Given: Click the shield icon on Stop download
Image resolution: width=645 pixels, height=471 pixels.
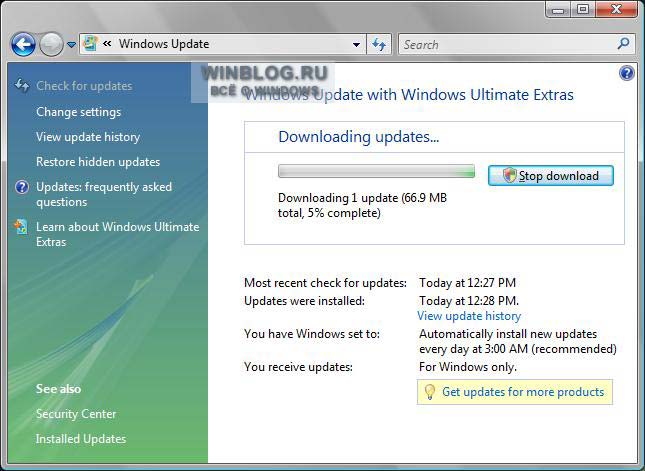Looking at the screenshot, I should [509, 176].
